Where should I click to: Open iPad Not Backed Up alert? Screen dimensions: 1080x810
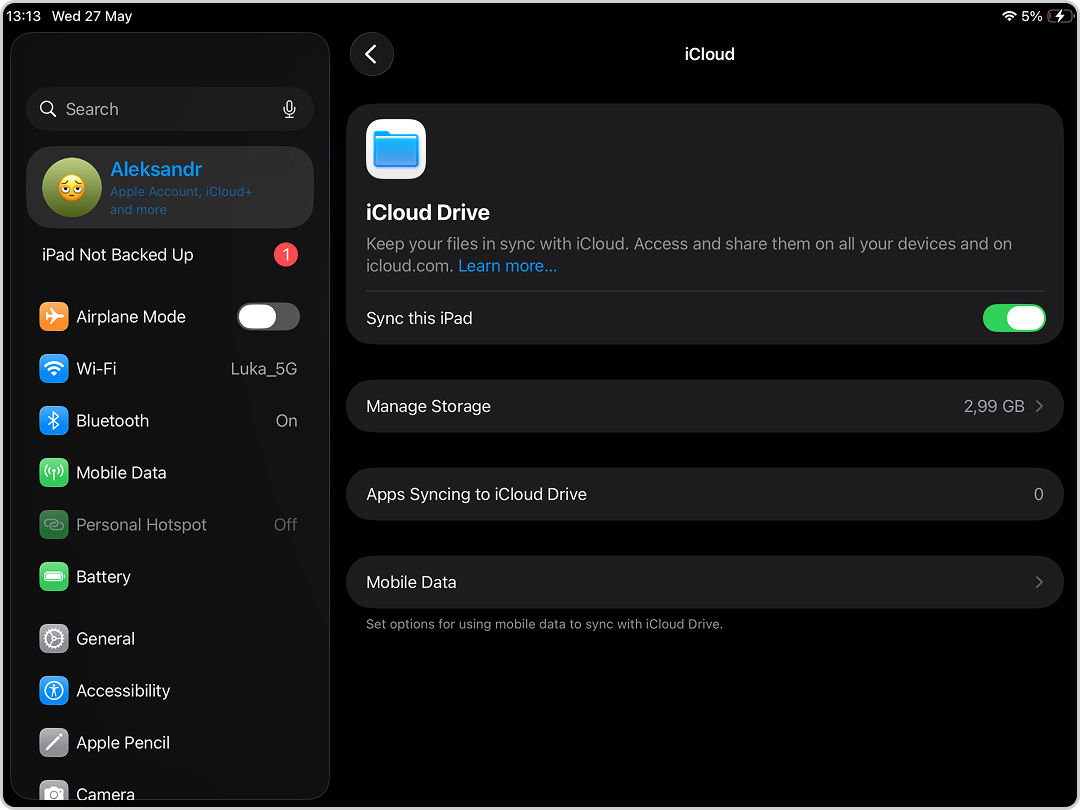169,255
